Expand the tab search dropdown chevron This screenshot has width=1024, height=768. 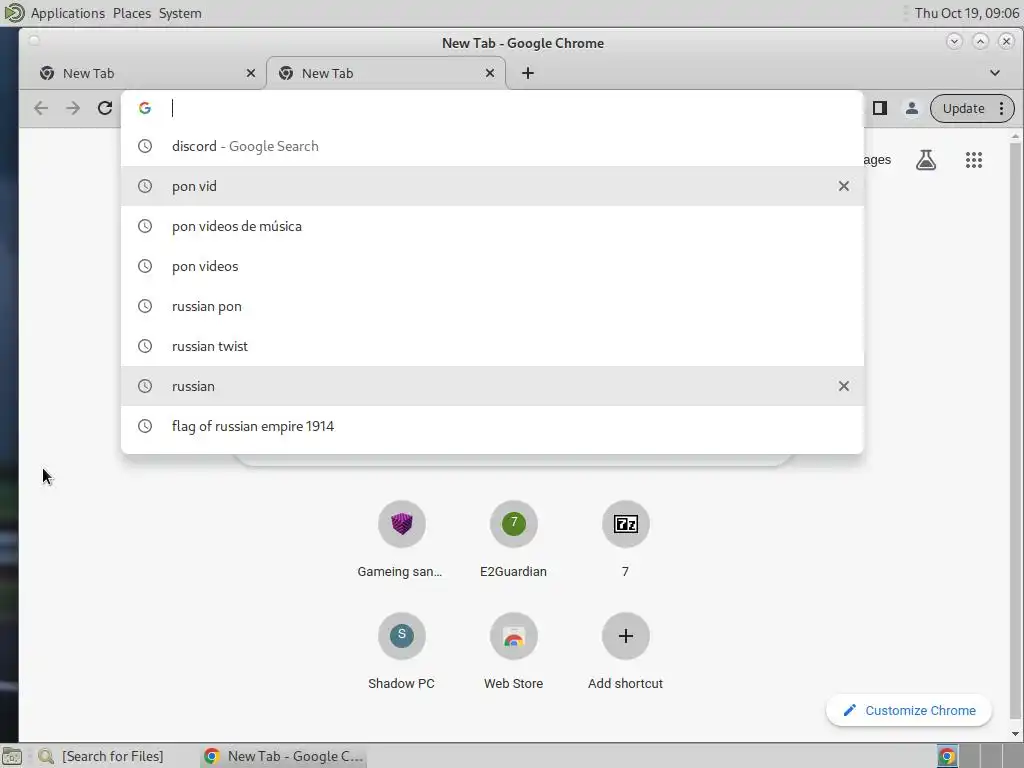995,73
